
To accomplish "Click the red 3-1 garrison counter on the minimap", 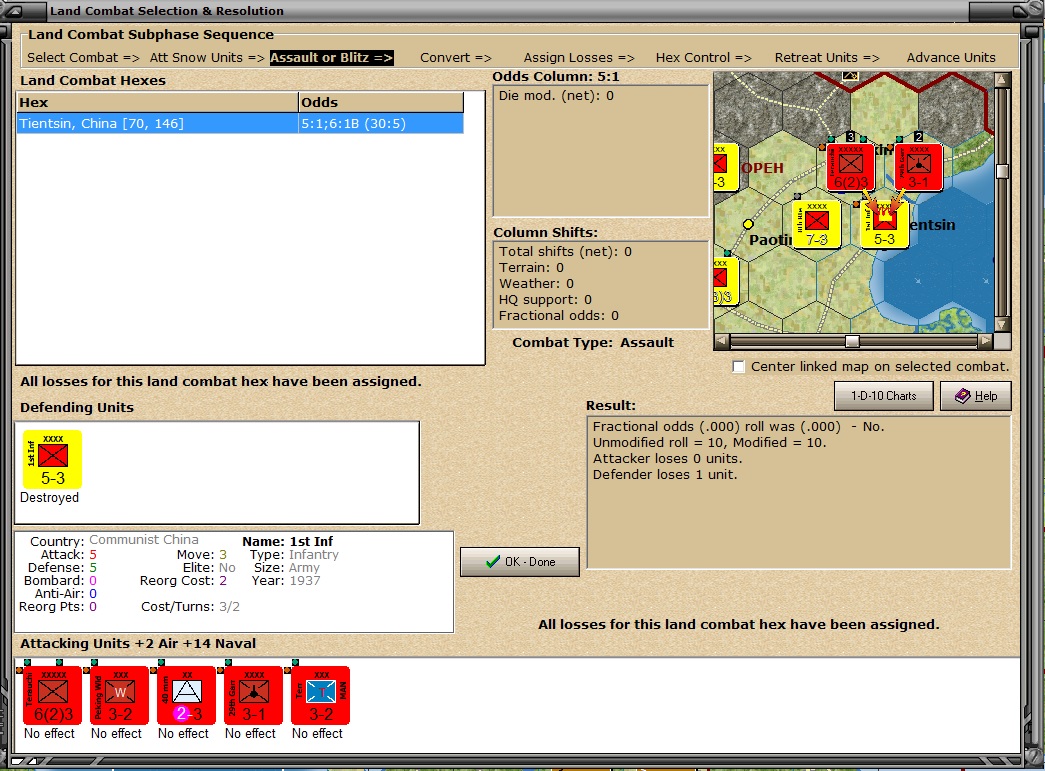I will tap(918, 168).
